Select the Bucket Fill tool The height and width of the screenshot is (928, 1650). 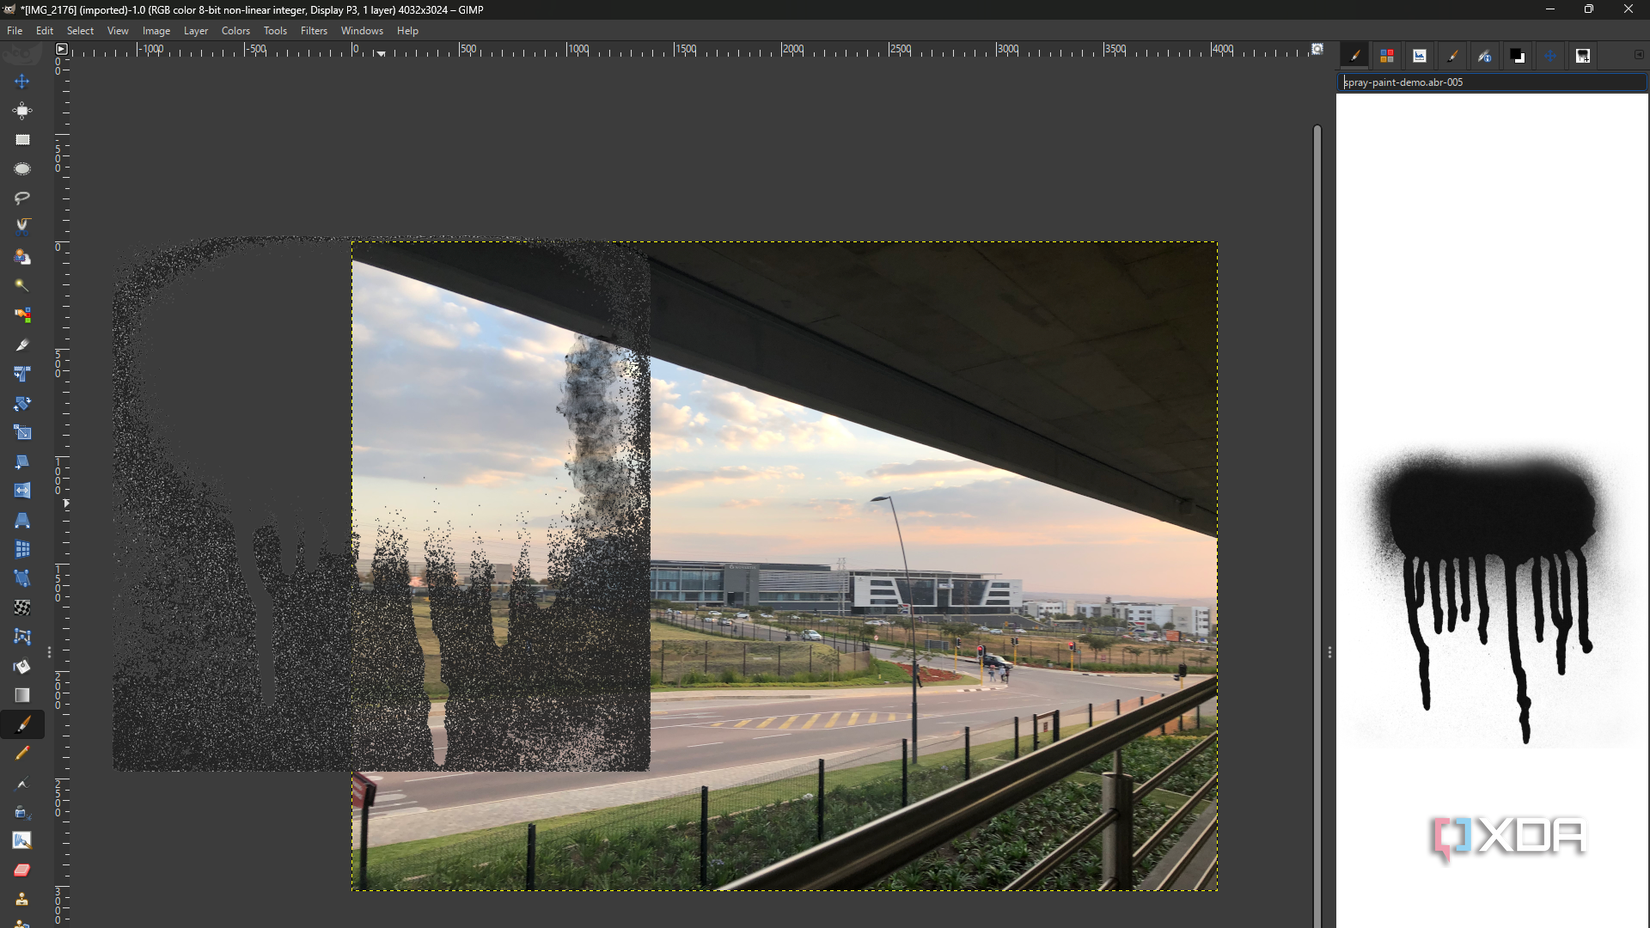(22, 666)
